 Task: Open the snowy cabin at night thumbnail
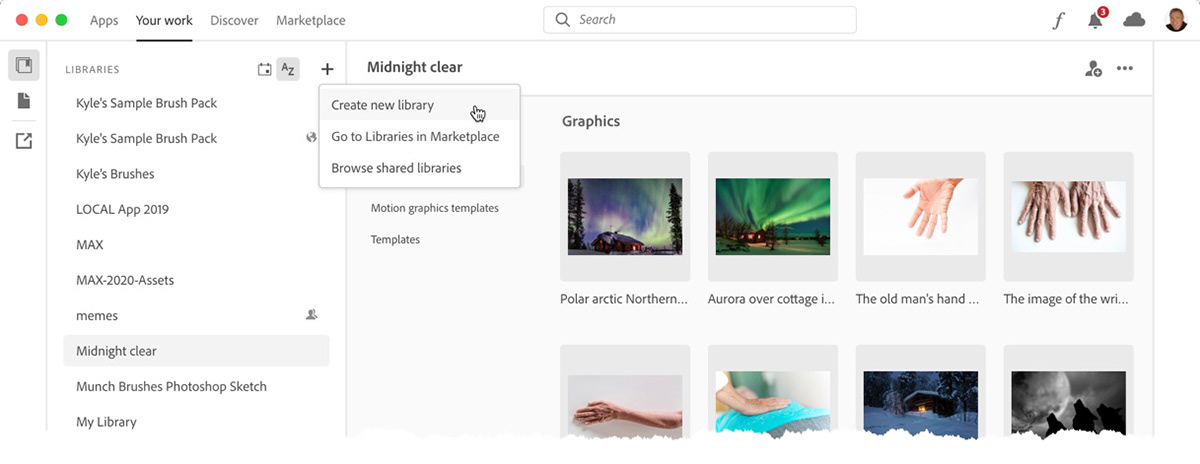921,393
